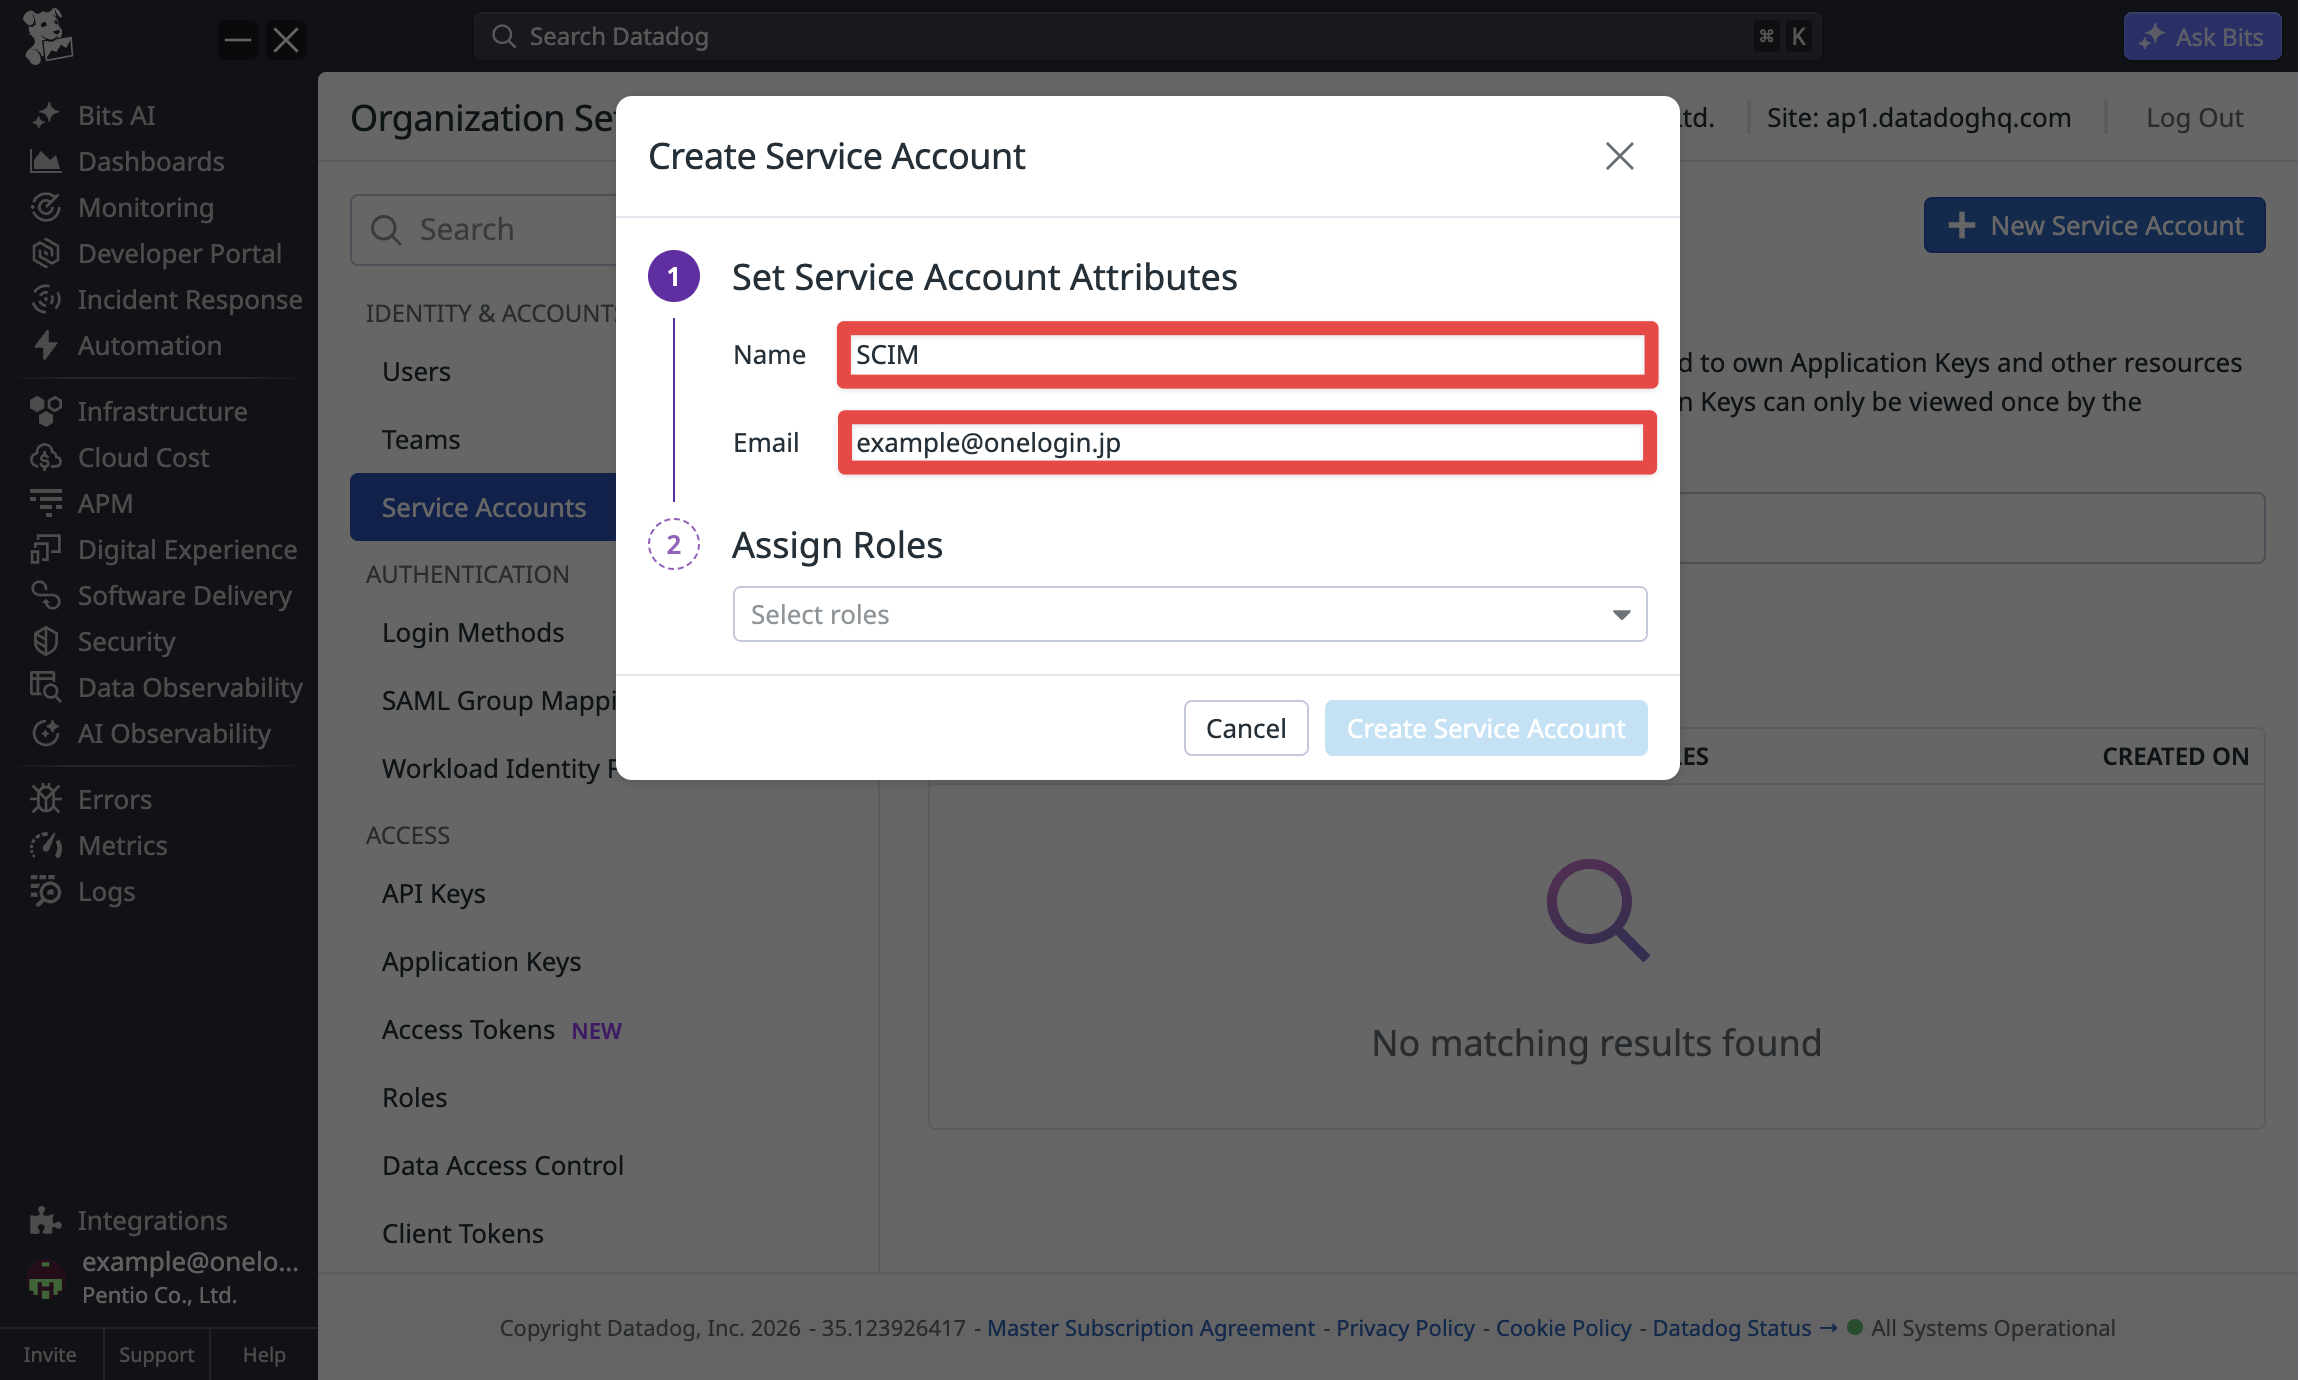The image size is (2300, 1380).
Task: Click New Service Account button
Action: [x=2094, y=225]
